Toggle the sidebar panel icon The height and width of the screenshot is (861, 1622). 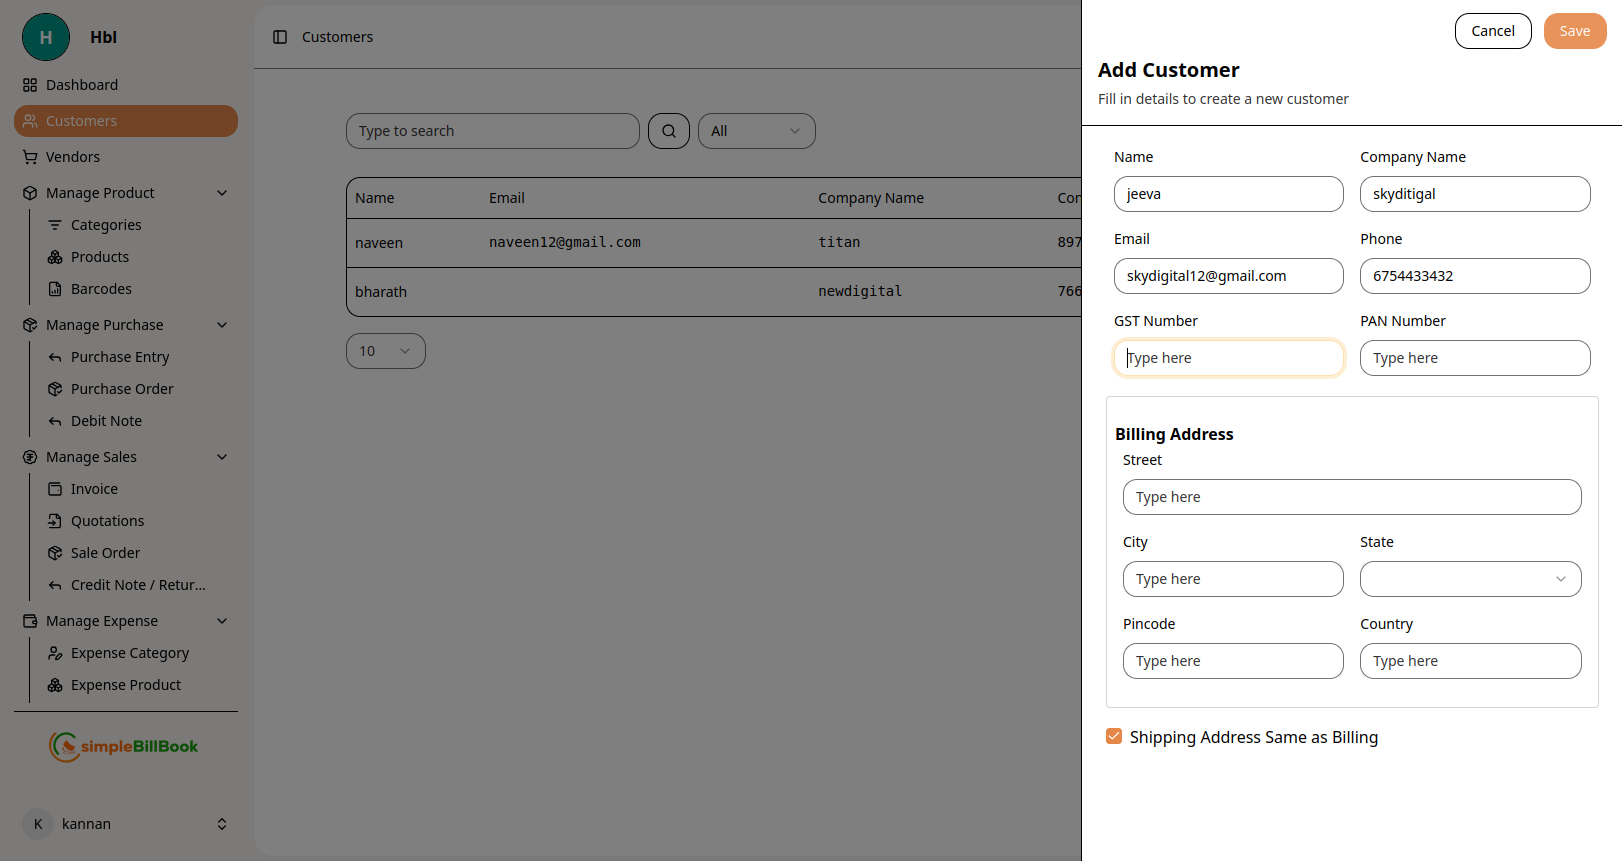280,37
